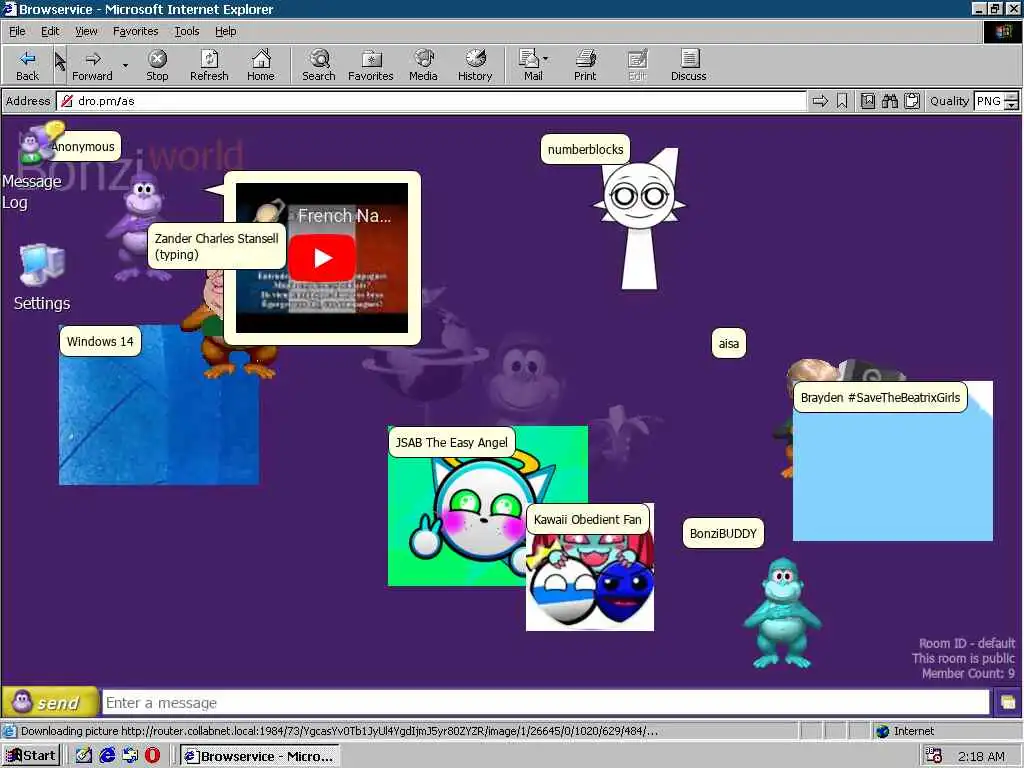
Task: Click the binoculars find icon
Action: point(889,101)
